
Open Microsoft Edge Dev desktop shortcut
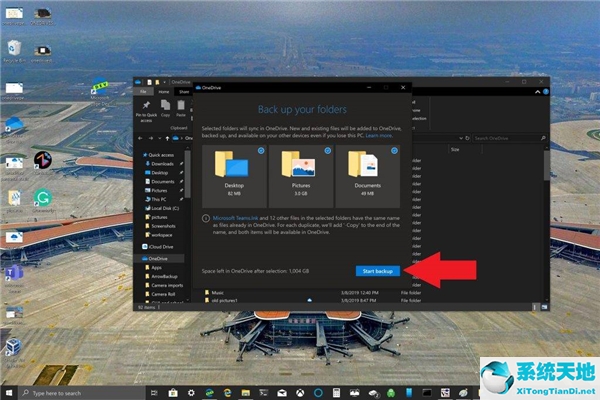100,92
